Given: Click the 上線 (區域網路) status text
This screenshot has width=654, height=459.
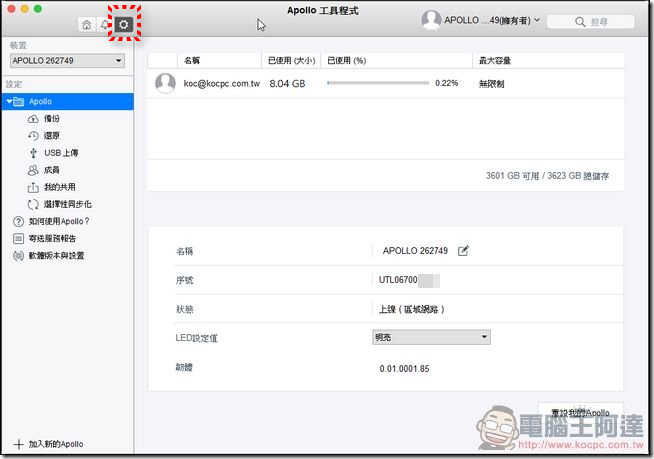Looking at the screenshot, I should point(411,309).
